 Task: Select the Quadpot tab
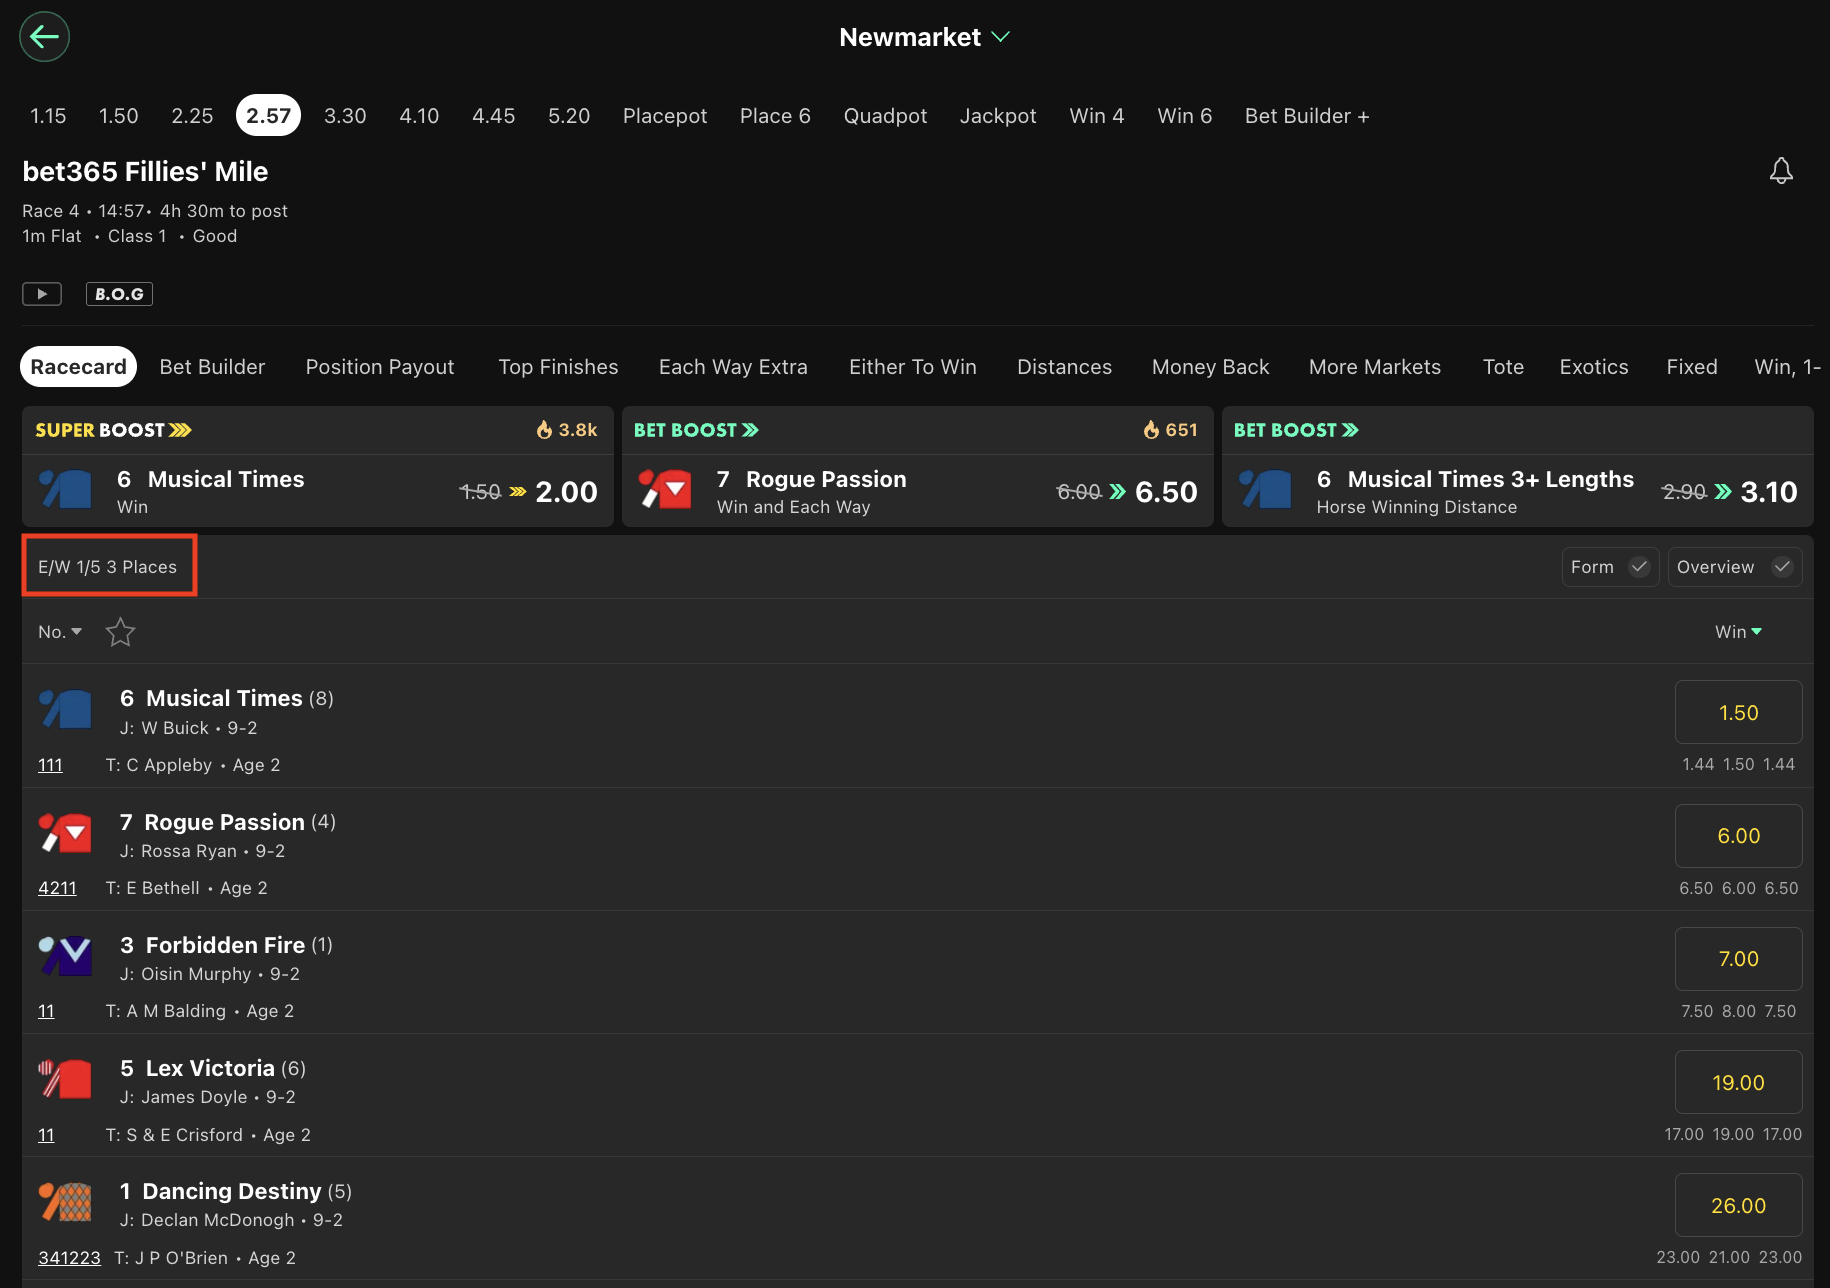coord(885,116)
